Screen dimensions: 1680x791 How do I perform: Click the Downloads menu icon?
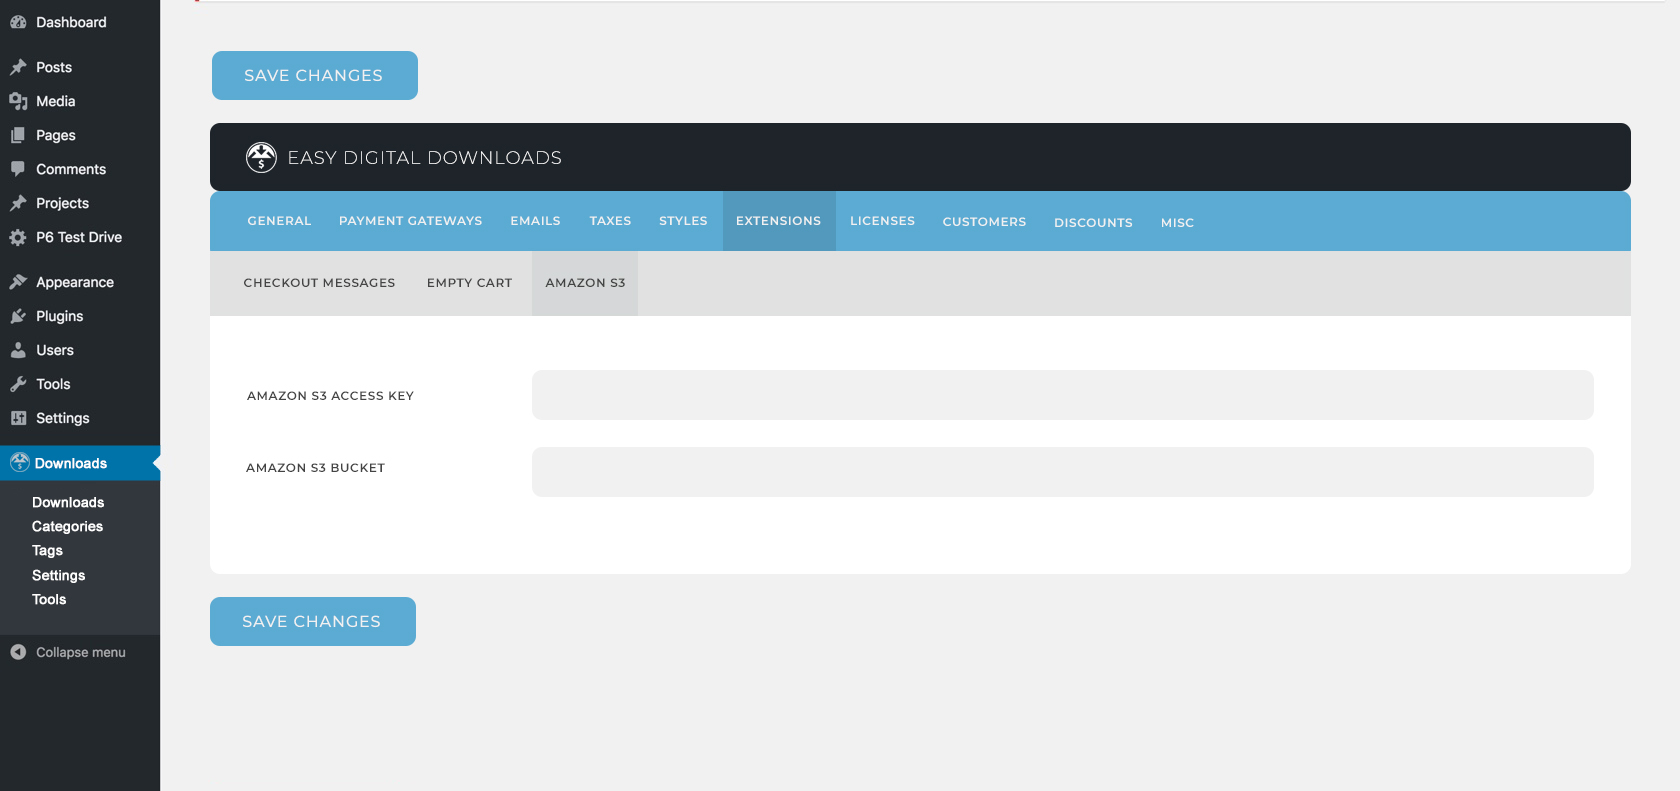point(20,462)
